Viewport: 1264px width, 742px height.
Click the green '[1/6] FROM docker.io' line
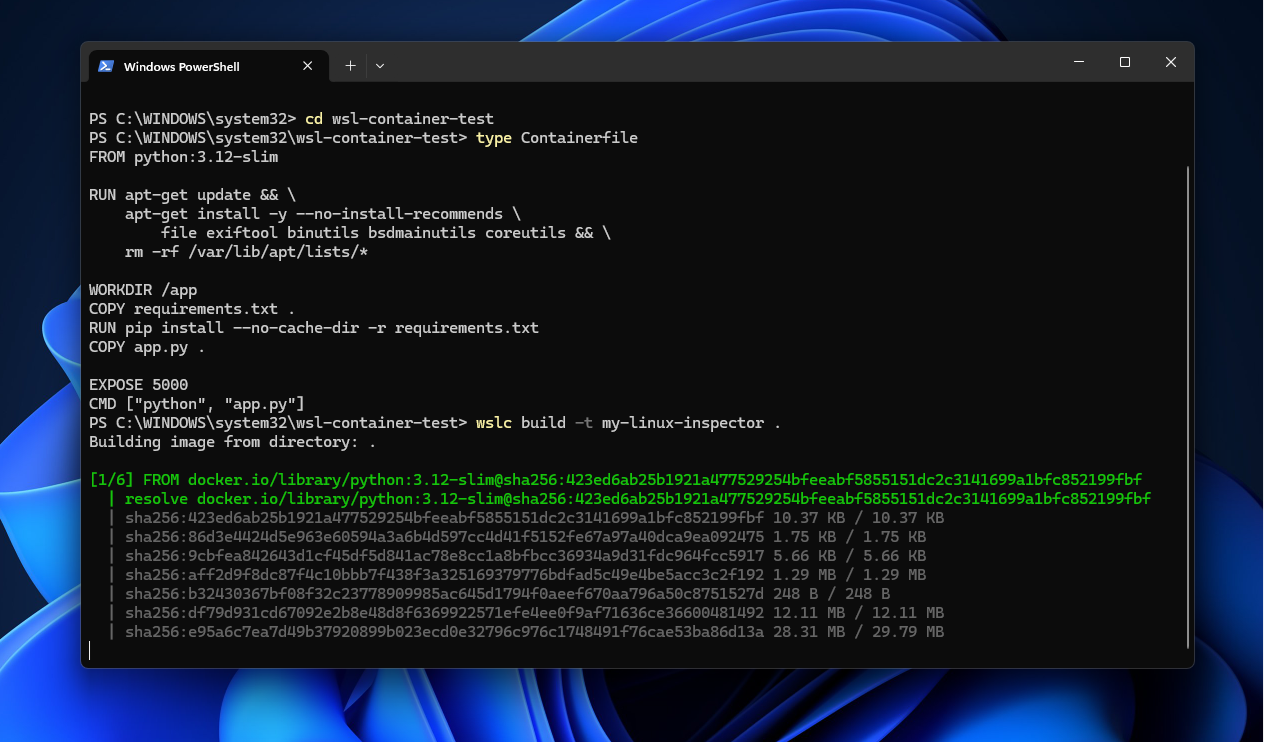[616, 480]
